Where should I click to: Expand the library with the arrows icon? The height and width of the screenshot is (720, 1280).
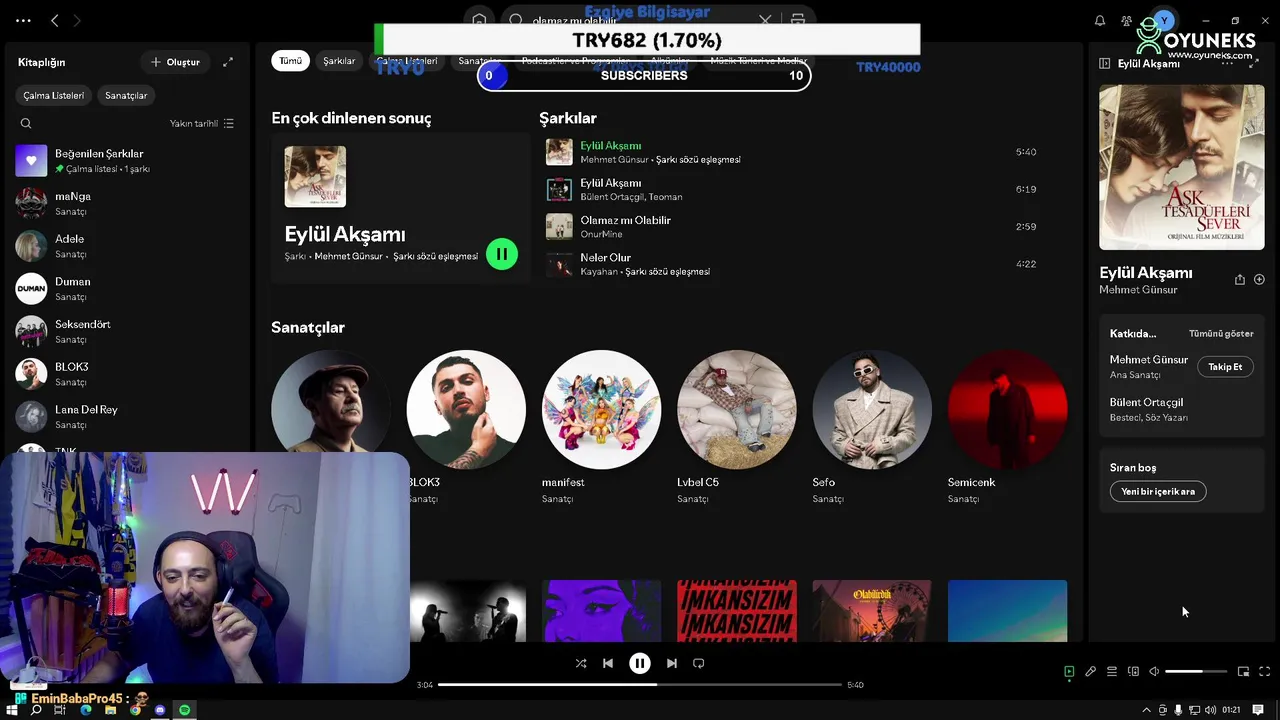(x=228, y=62)
